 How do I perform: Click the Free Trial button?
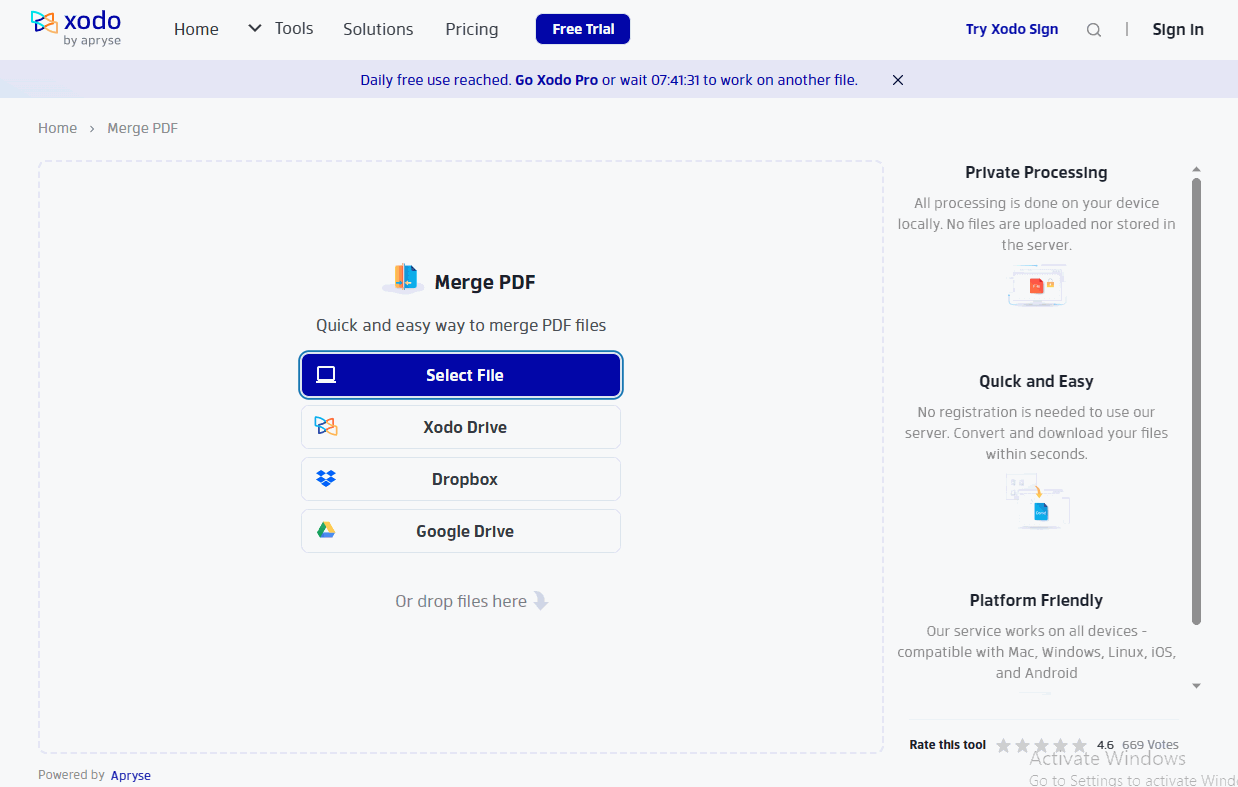coord(582,29)
